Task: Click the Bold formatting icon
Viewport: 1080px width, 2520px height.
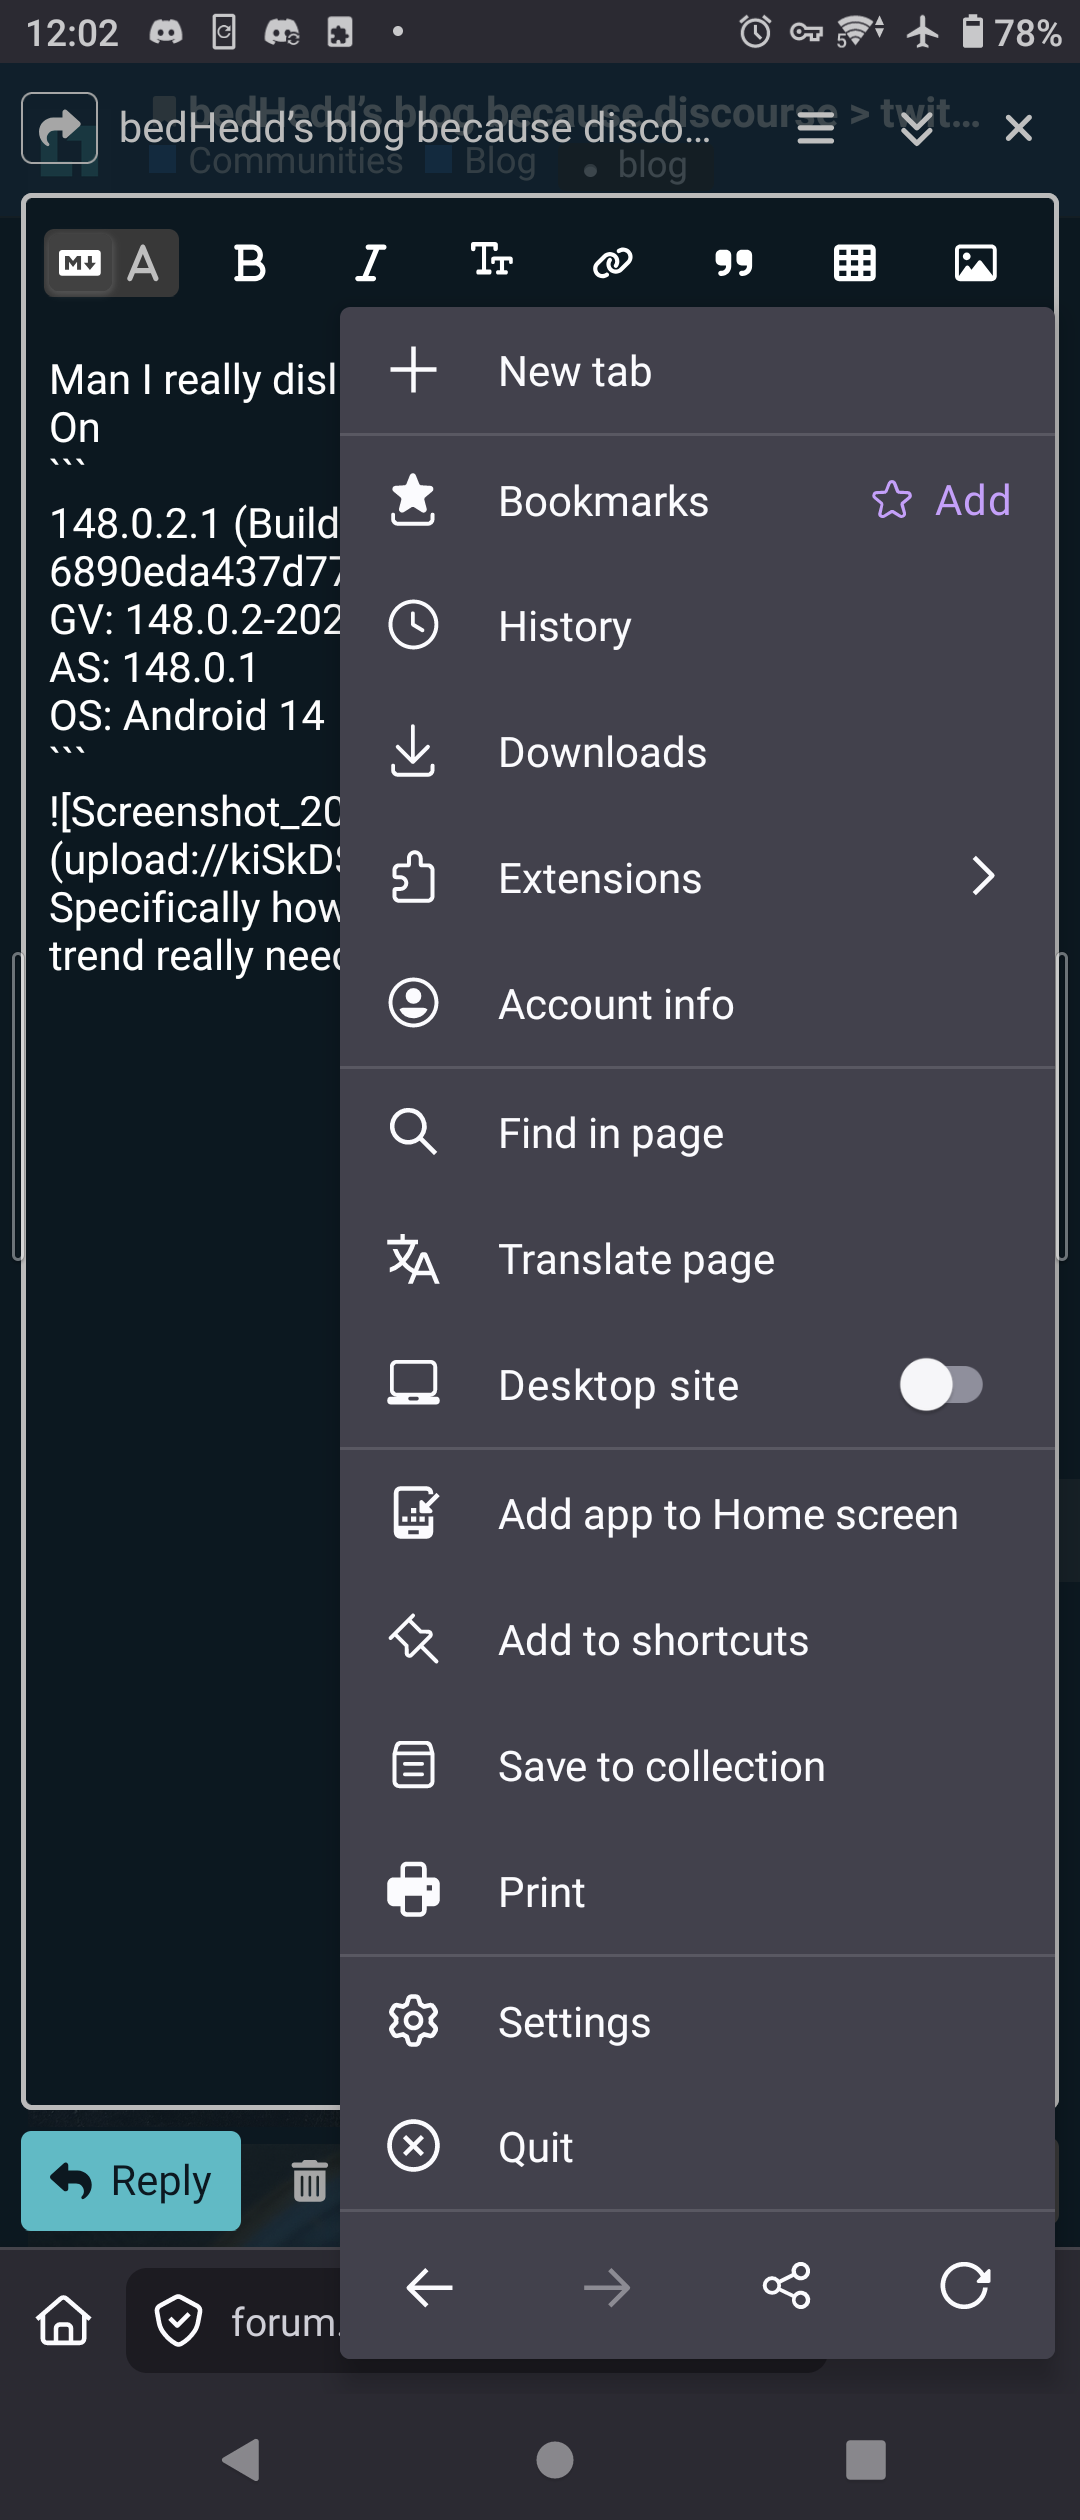Action: (249, 263)
